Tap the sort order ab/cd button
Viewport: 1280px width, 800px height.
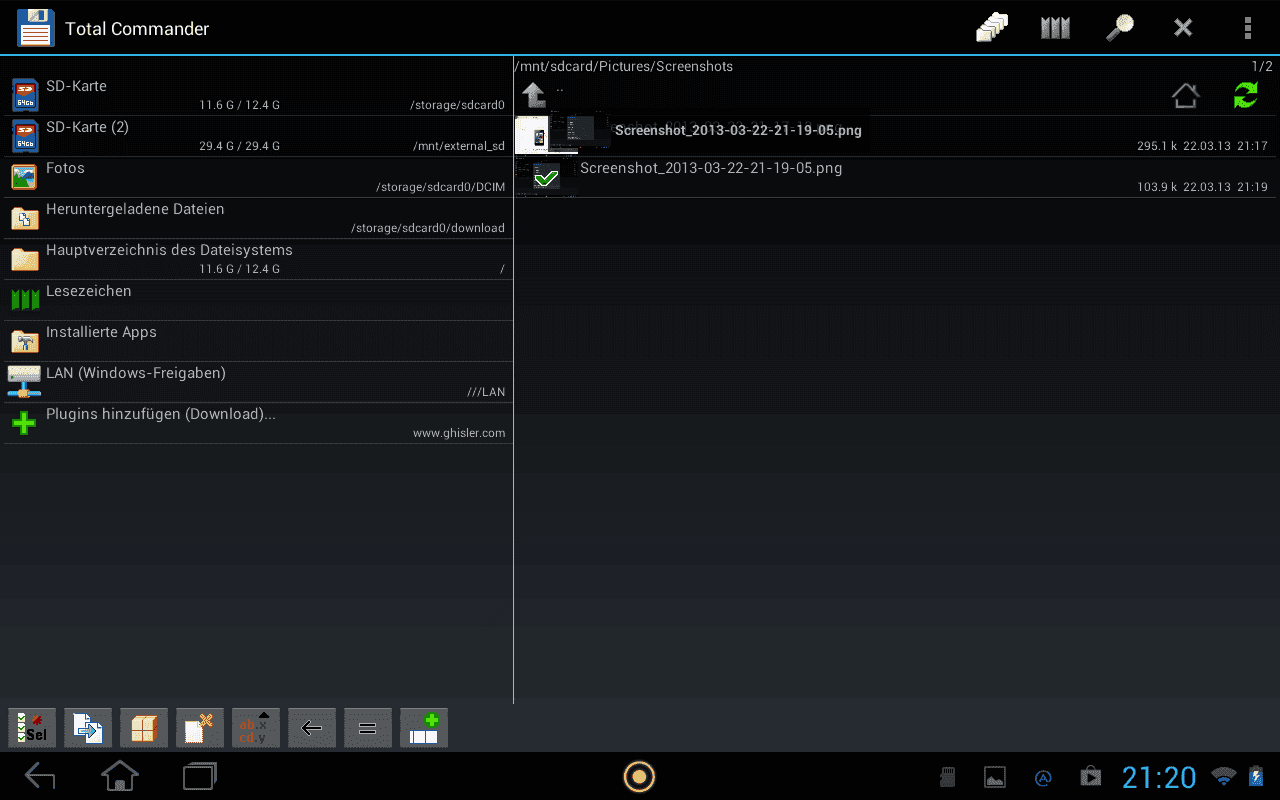(x=256, y=728)
